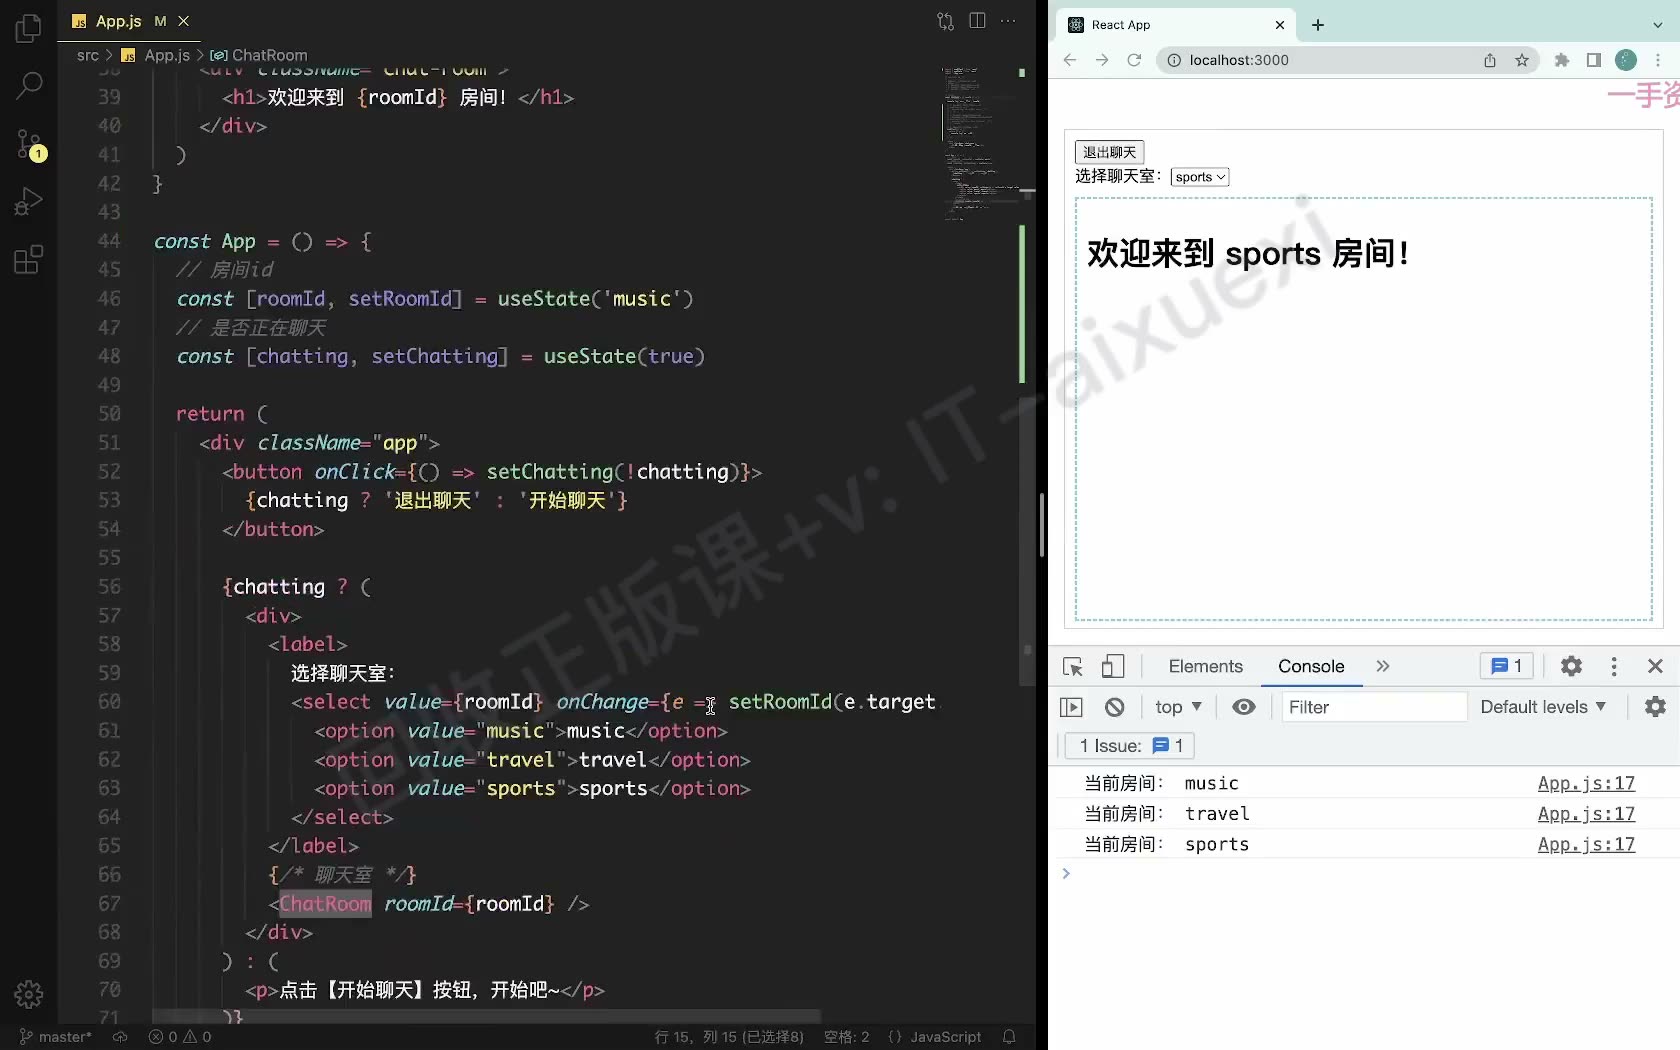Open Source Control view with badge
The height and width of the screenshot is (1050, 1680).
pos(29,144)
